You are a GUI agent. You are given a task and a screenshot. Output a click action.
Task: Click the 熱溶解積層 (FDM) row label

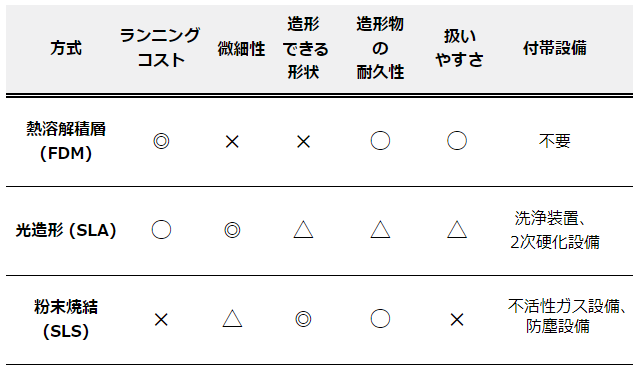click(66, 141)
